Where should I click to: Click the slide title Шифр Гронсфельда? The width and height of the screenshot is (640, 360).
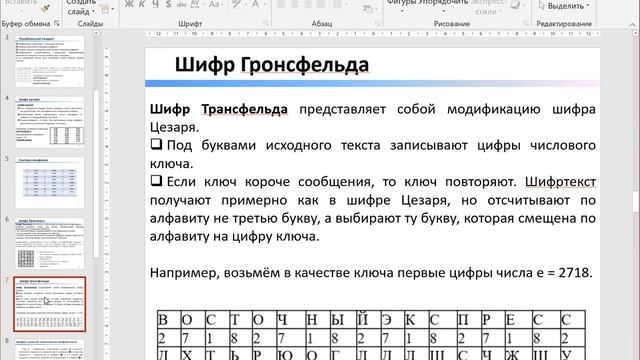coord(272,65)
